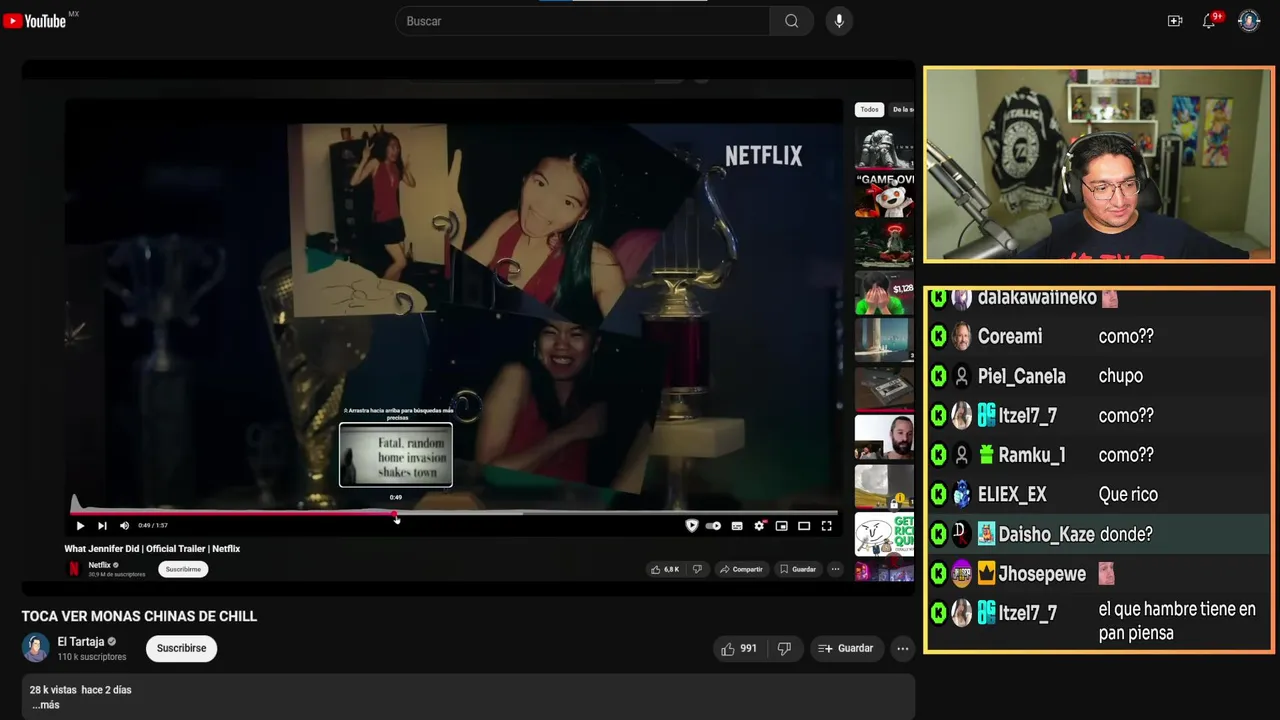
Task: Play the Netflix trailer in inner player
Action: [80, 525]
